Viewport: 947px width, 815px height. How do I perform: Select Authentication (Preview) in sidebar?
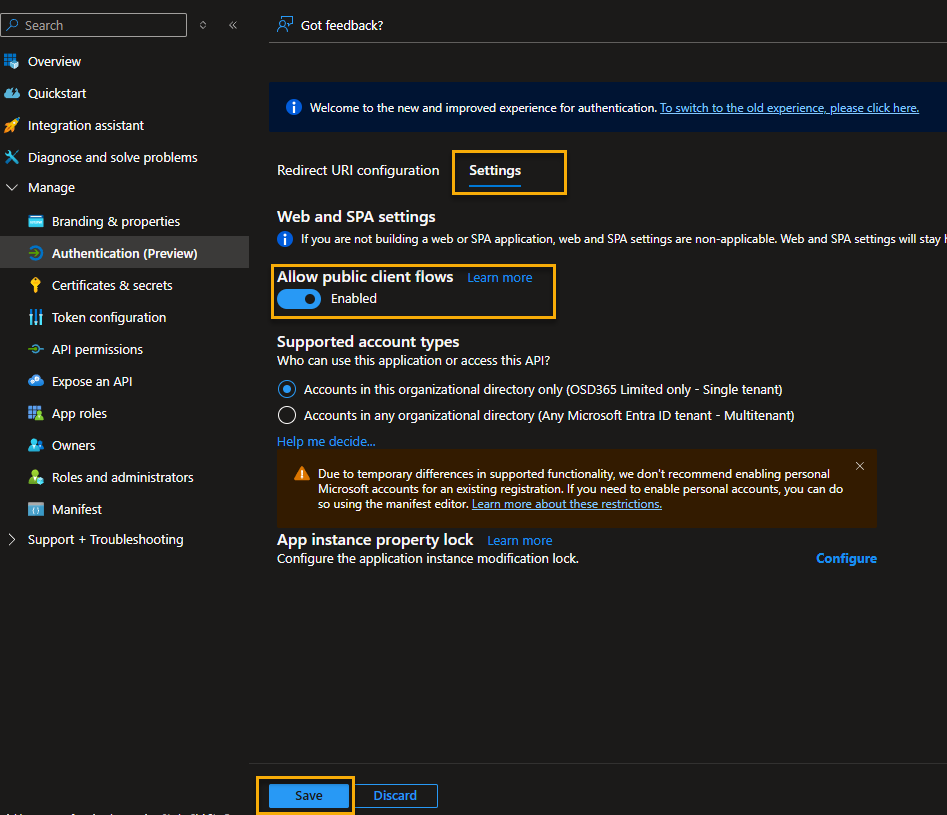[x=124, y=253]
